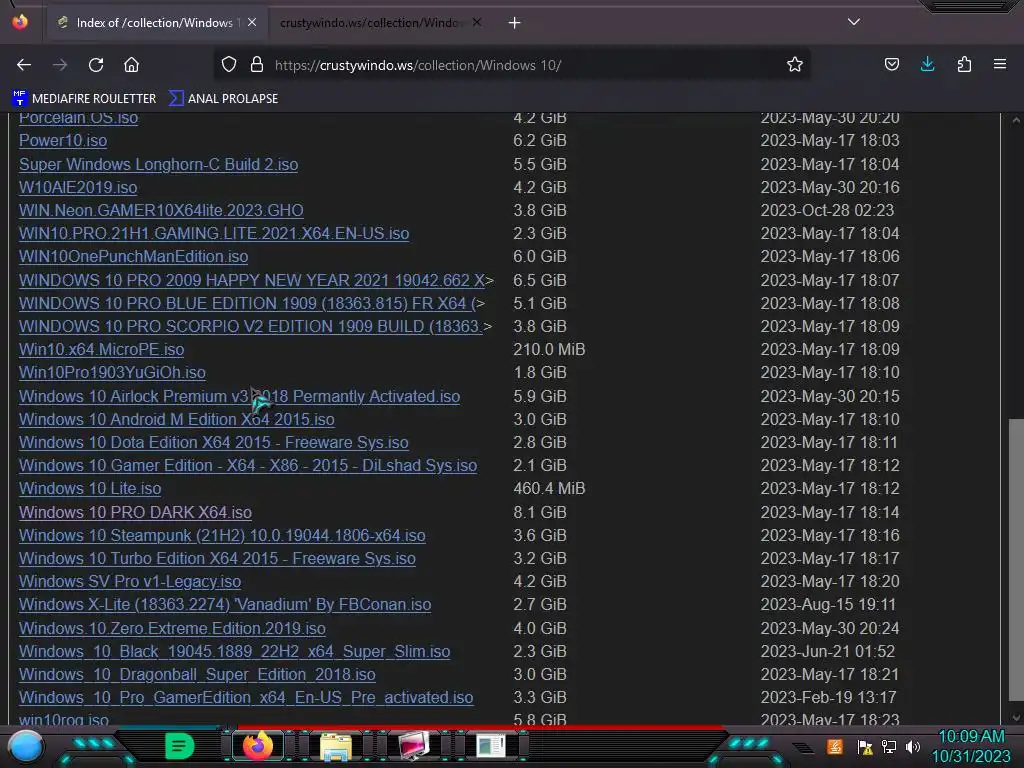
Task: Reload the current page
Action: pos(96,65)
